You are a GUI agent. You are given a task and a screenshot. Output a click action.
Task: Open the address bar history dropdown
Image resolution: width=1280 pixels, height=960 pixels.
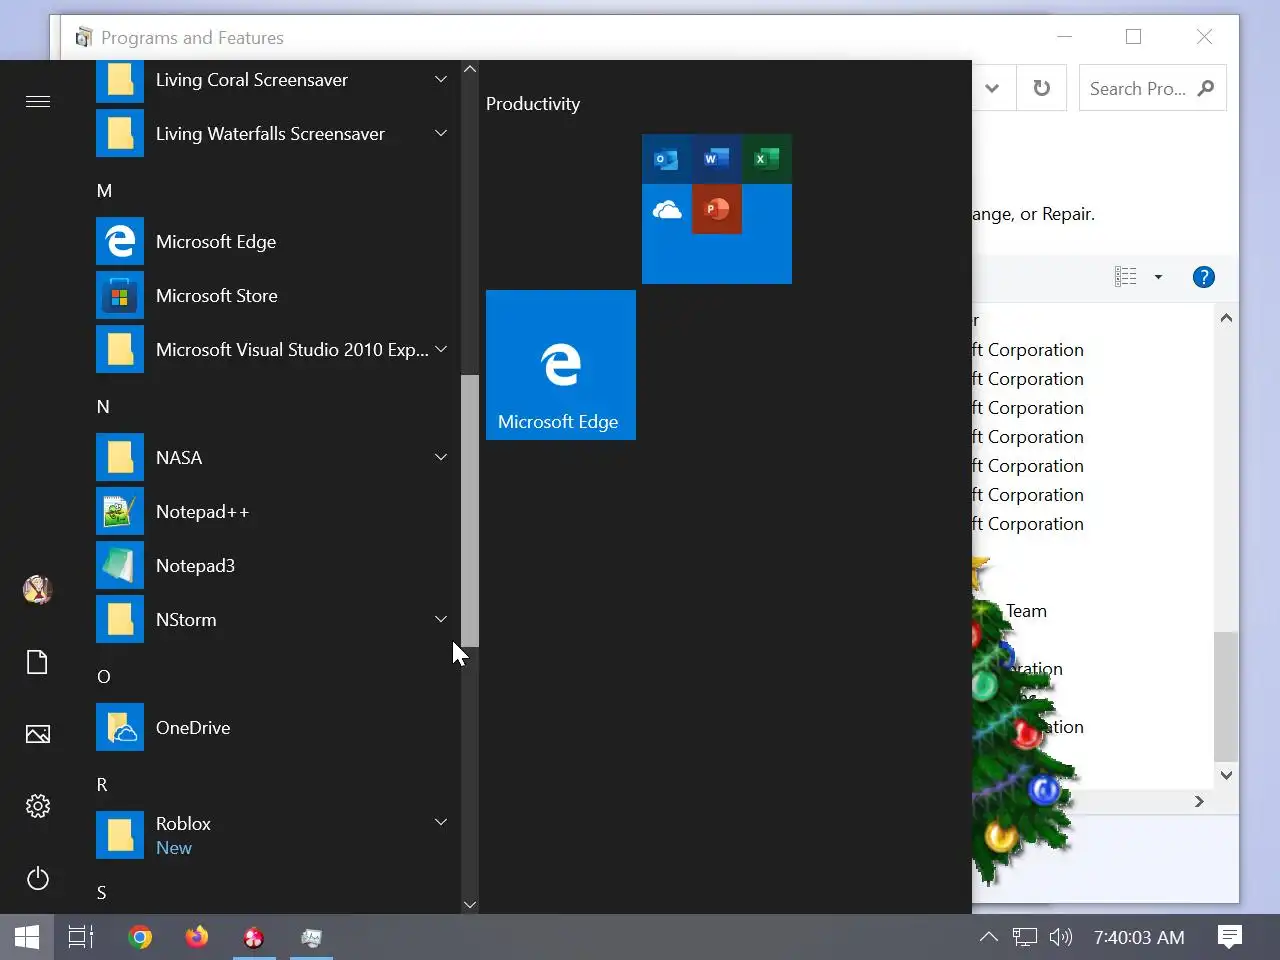tap(992, 88)
